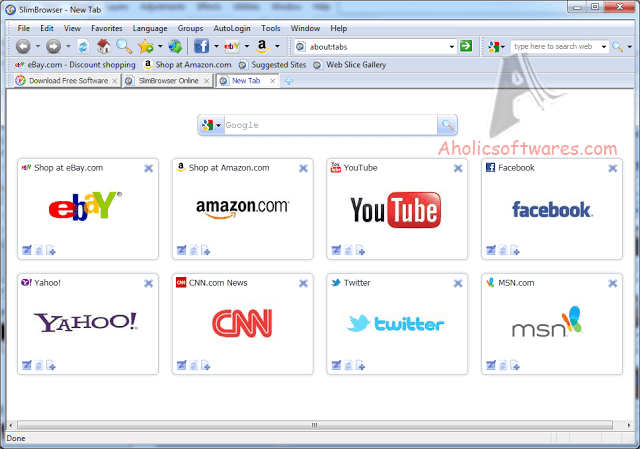
Task: Click the globe translate icon
Action: click(176, 47)
